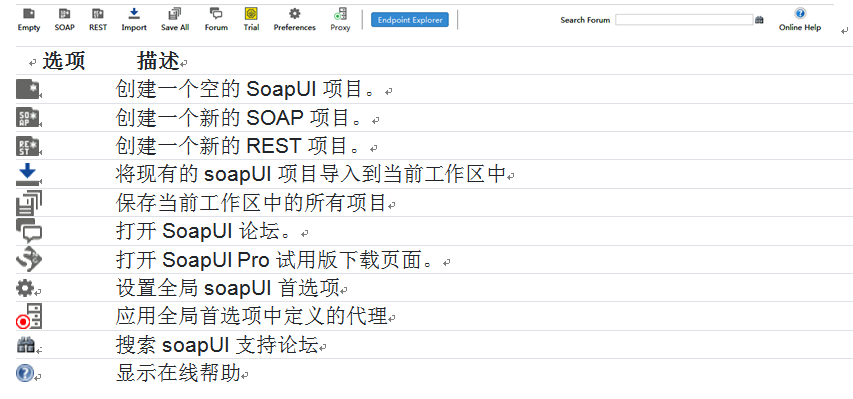
Task: Click the SoapUI Pro trial icon in the table
Action: tap(29, 259)
